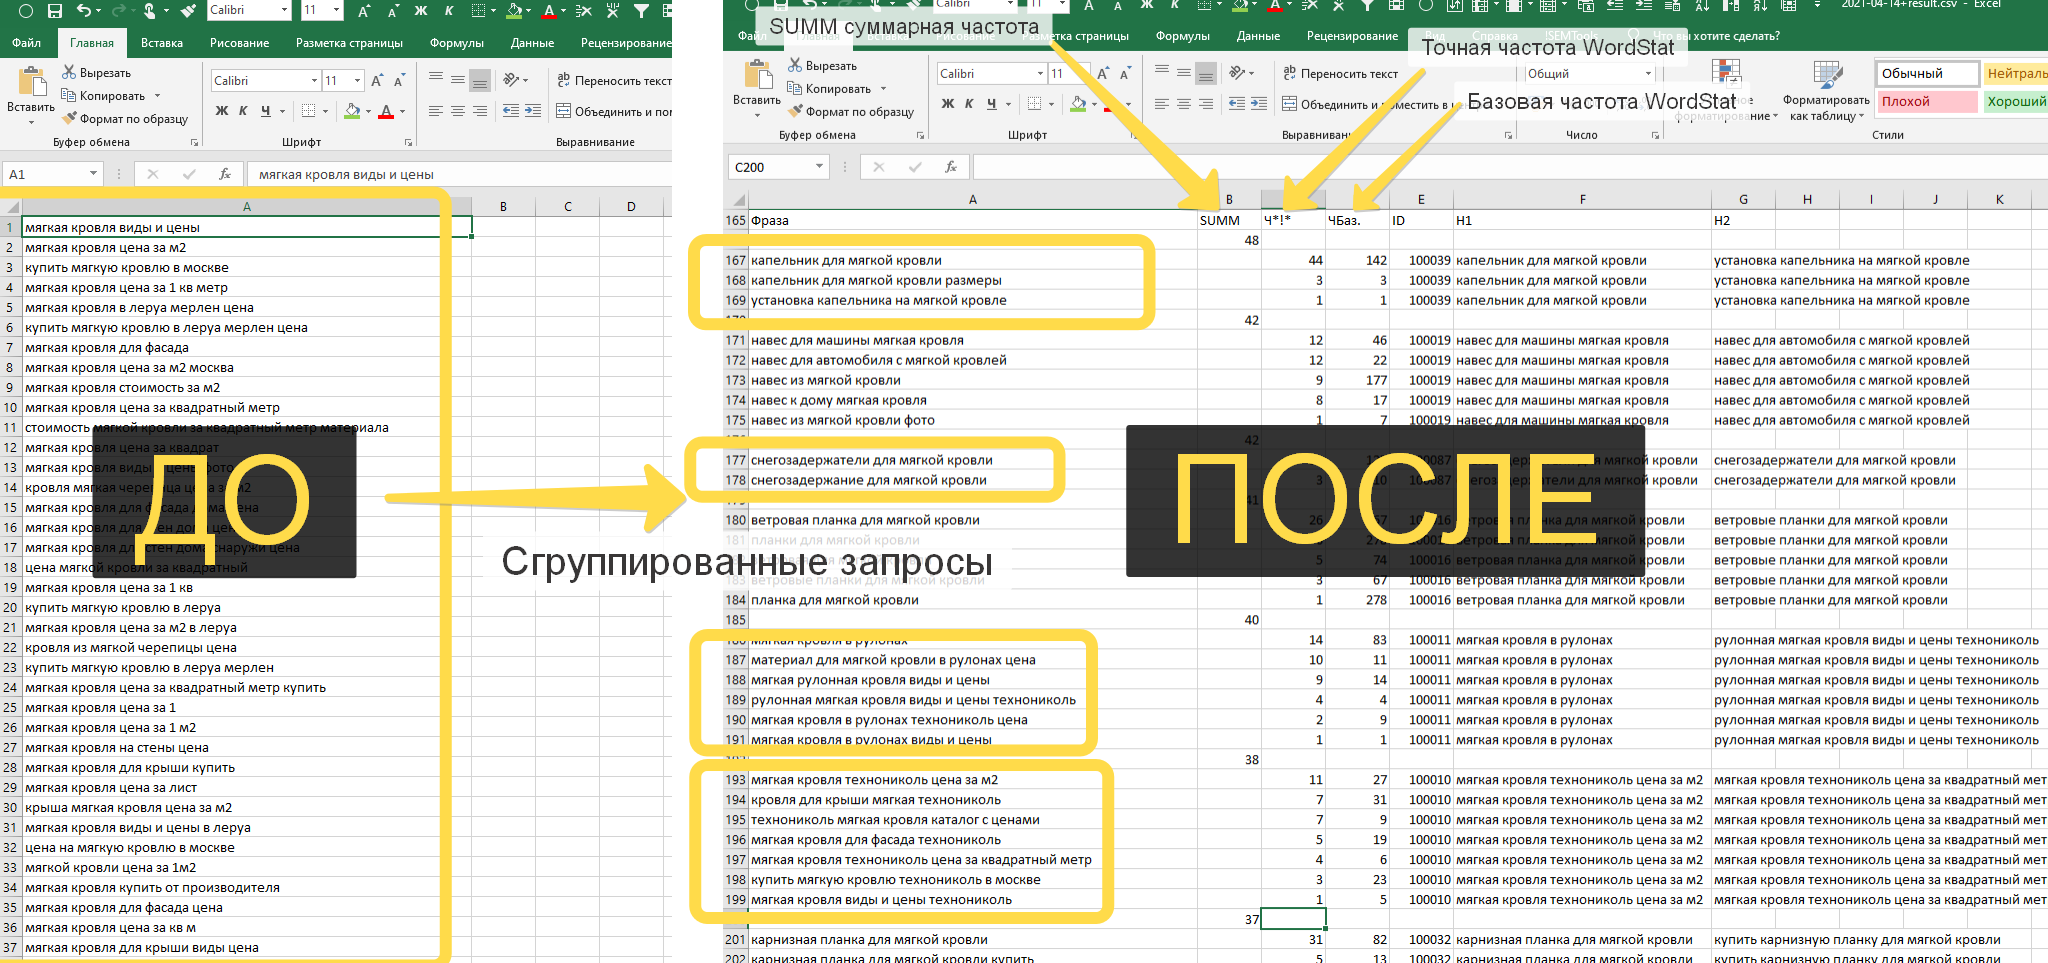Screen dimensions: 2048x963
Task: Click borders icon in the C200 window
Action: click(1034, 104)
